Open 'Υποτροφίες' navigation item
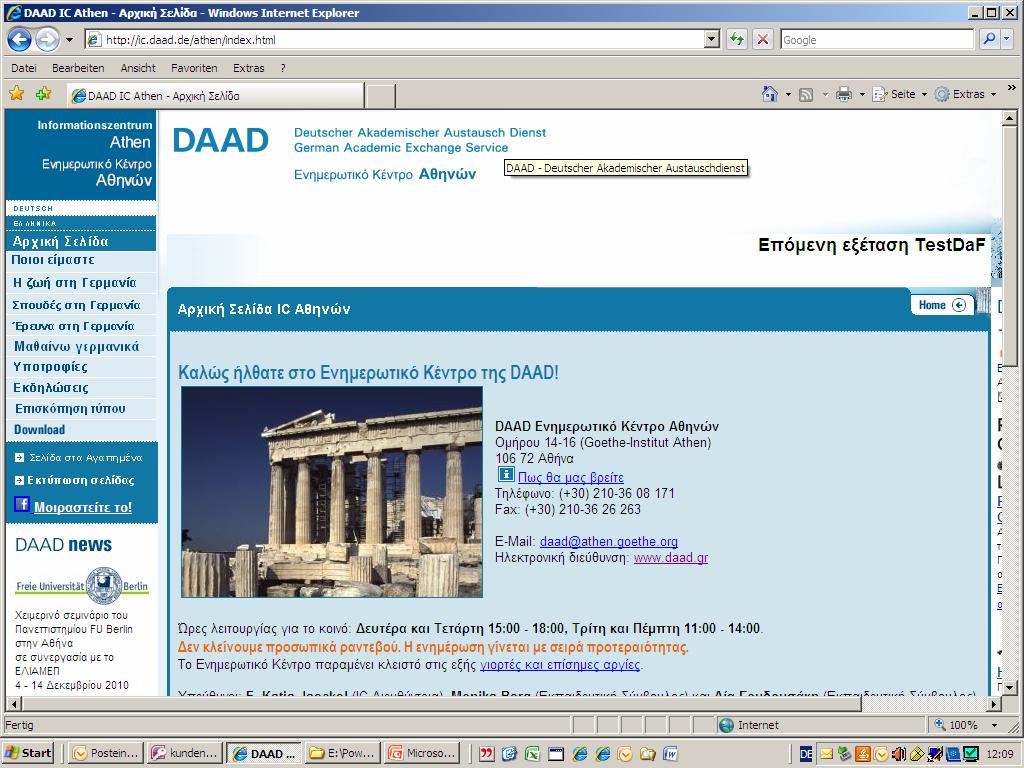Viewport: 1024px width, 768px height. [50, 367]
